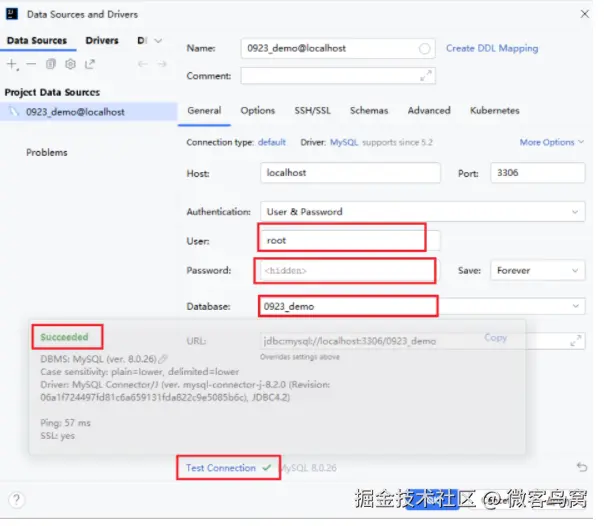Open the Schemas tab
This screenshot has height=526, width=604.
click(x=369, y=111)
